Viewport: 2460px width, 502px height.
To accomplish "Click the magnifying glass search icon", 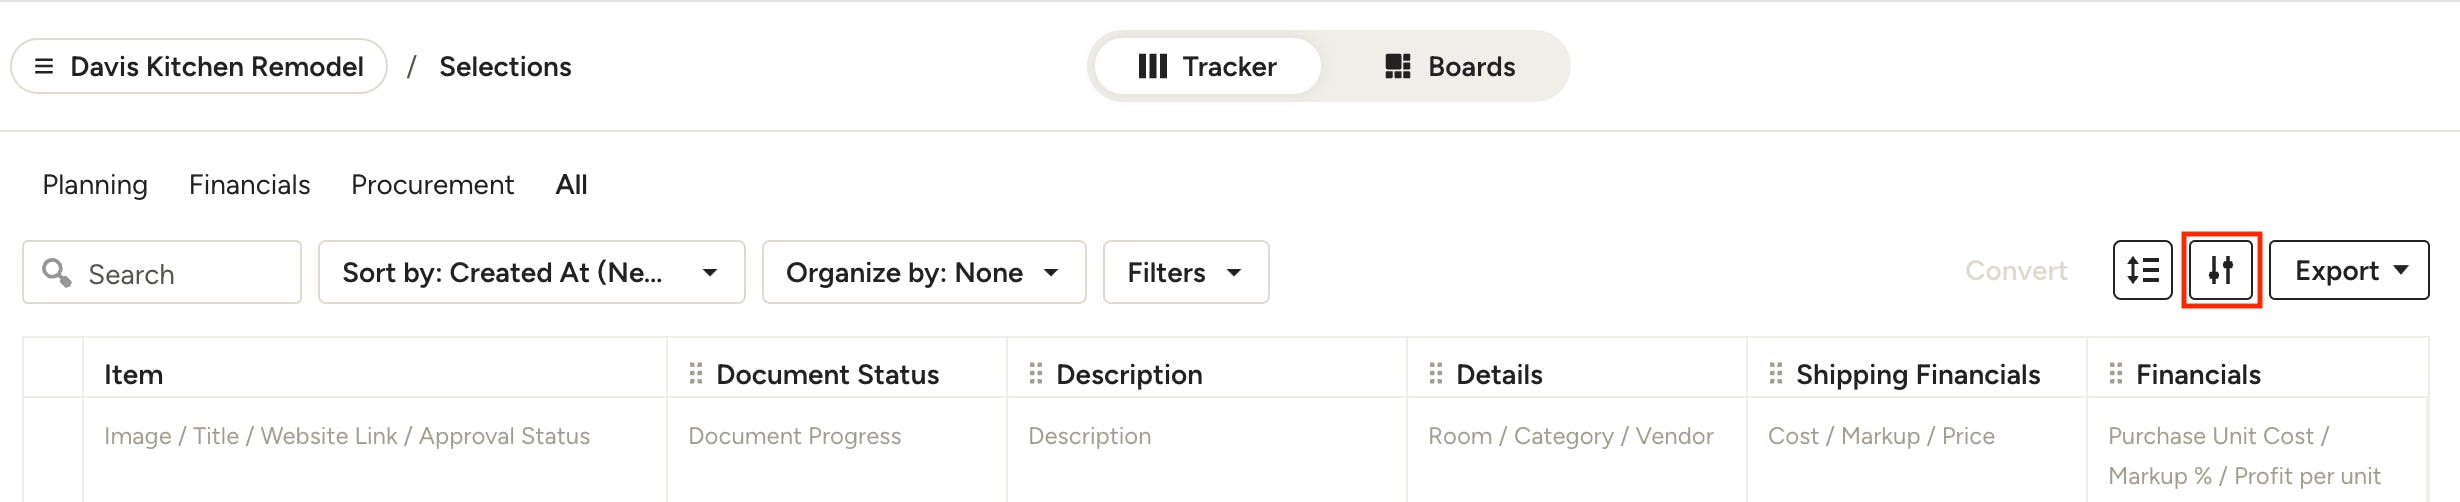I will [x=57, y=272].
